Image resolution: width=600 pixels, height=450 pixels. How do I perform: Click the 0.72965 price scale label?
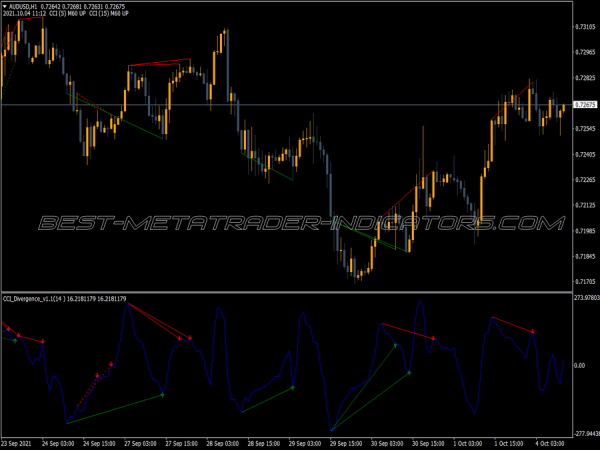tap(585, 52)
